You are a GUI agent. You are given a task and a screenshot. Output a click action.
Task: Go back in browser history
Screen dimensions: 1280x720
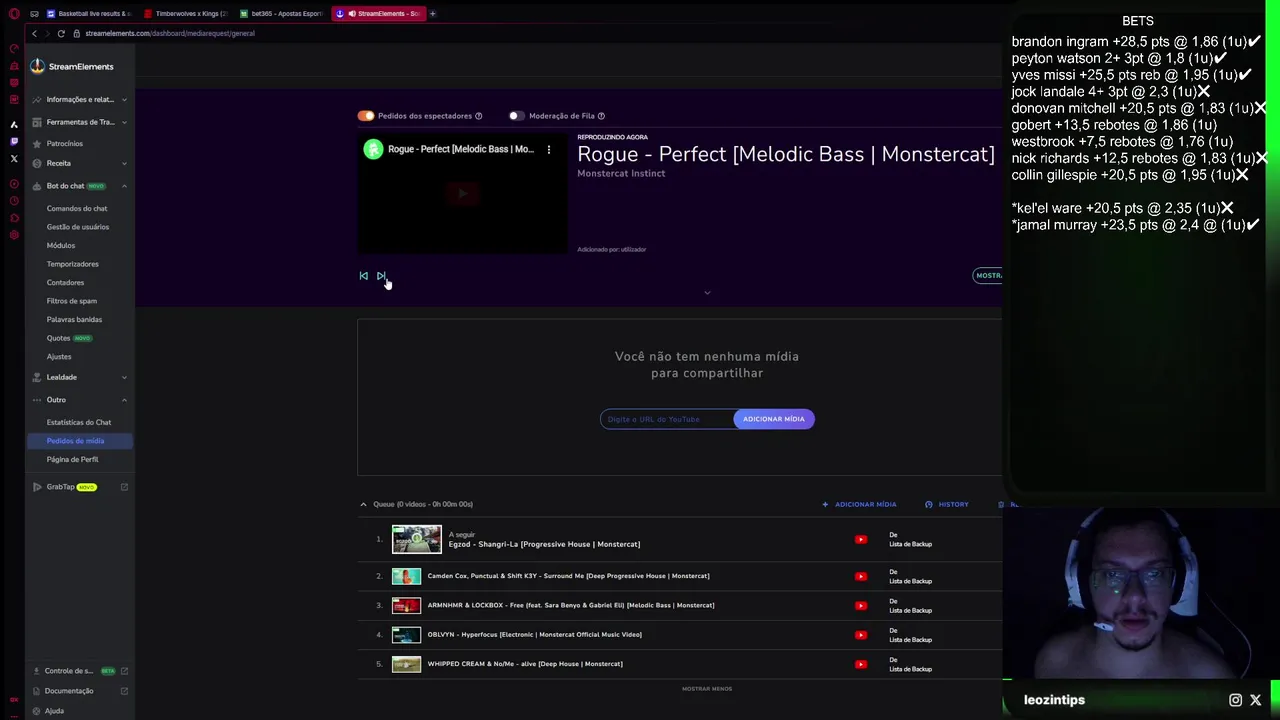pyautogui.click(x=34, y=34)
